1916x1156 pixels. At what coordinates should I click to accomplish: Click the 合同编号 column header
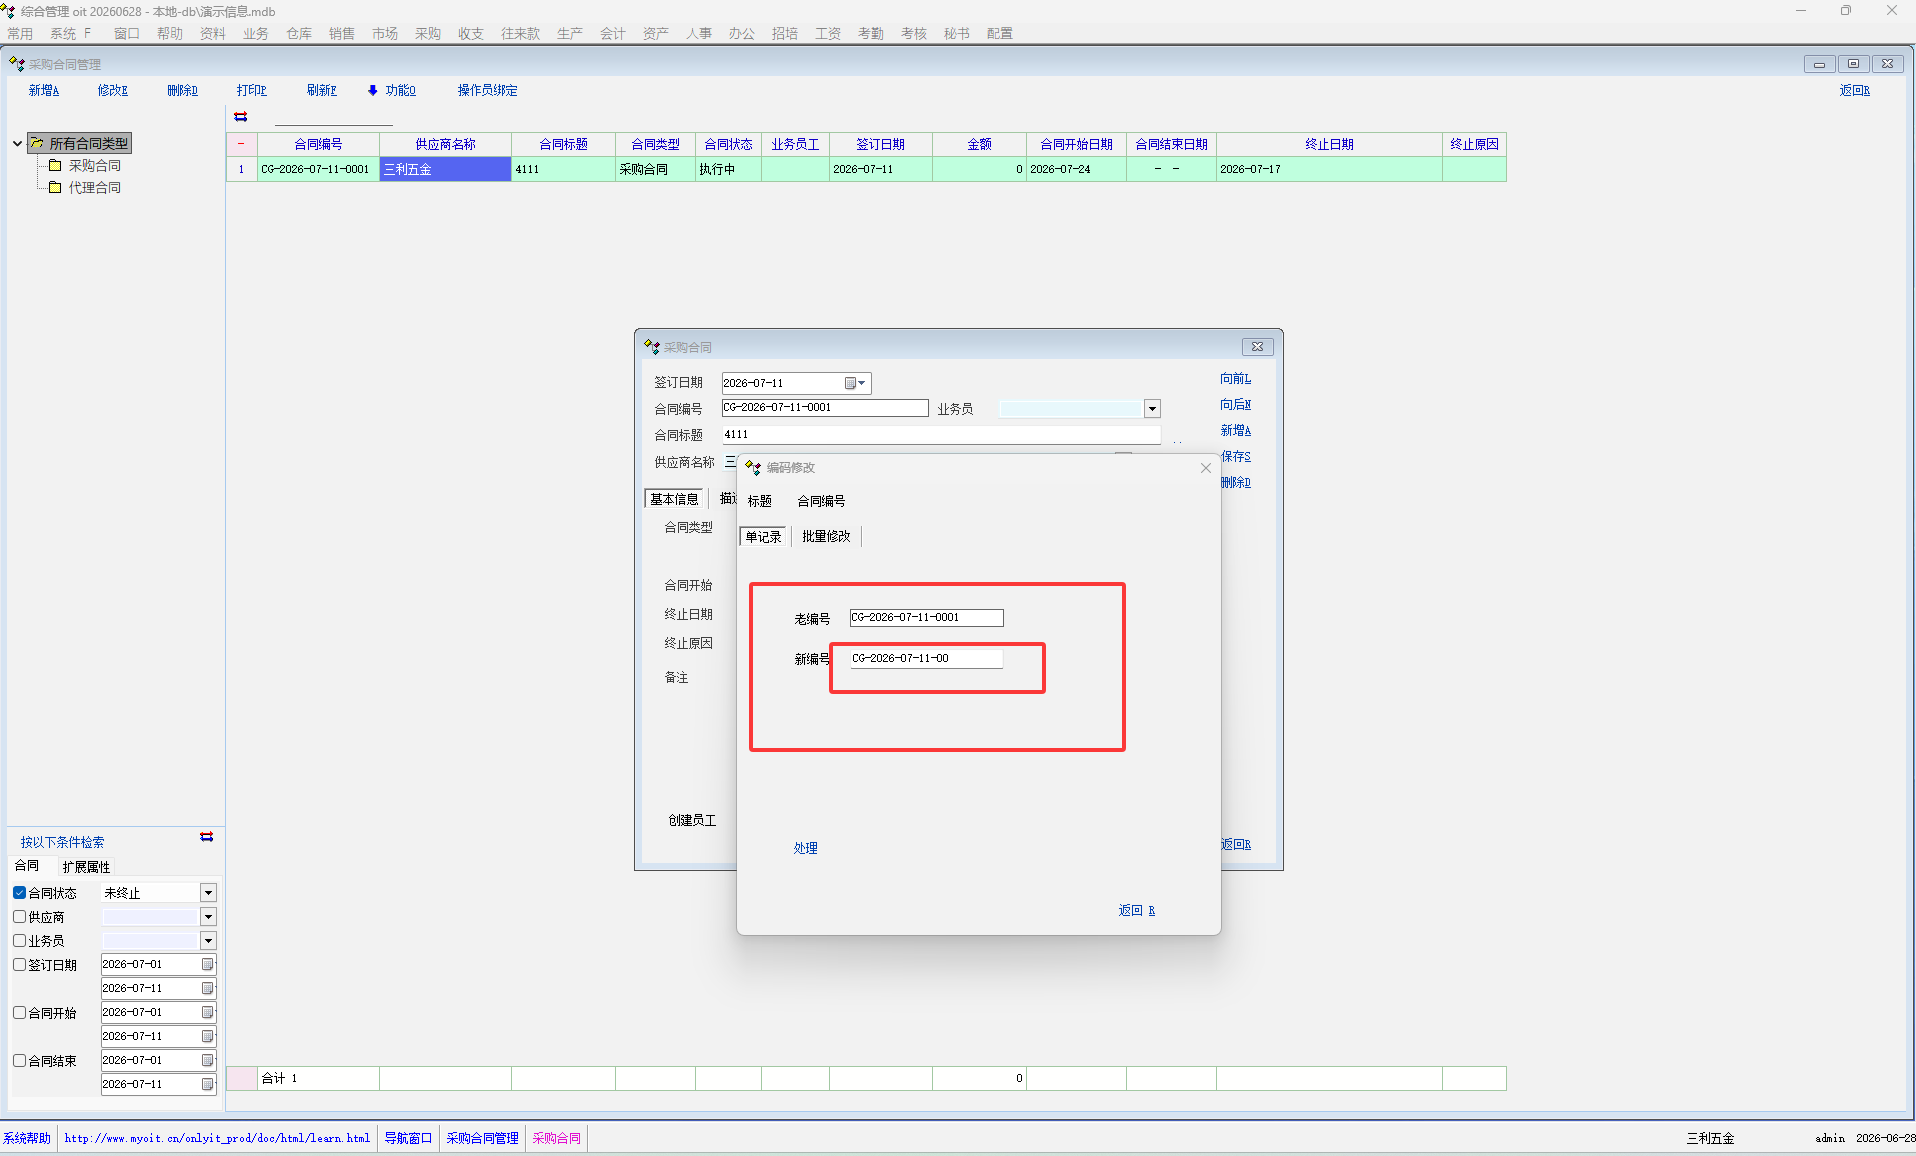click(318, 144)
